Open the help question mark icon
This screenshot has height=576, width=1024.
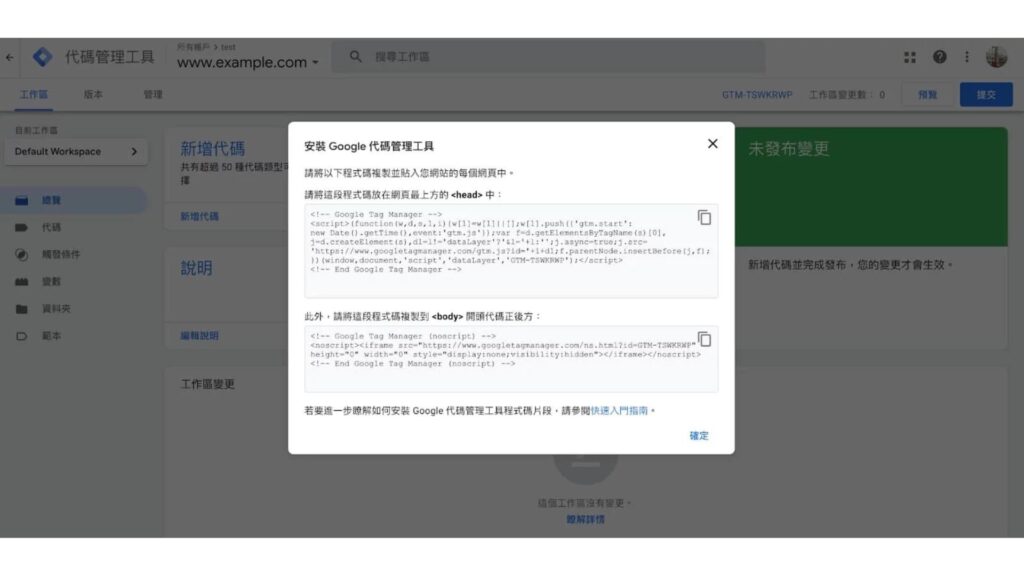click(939, 57)
